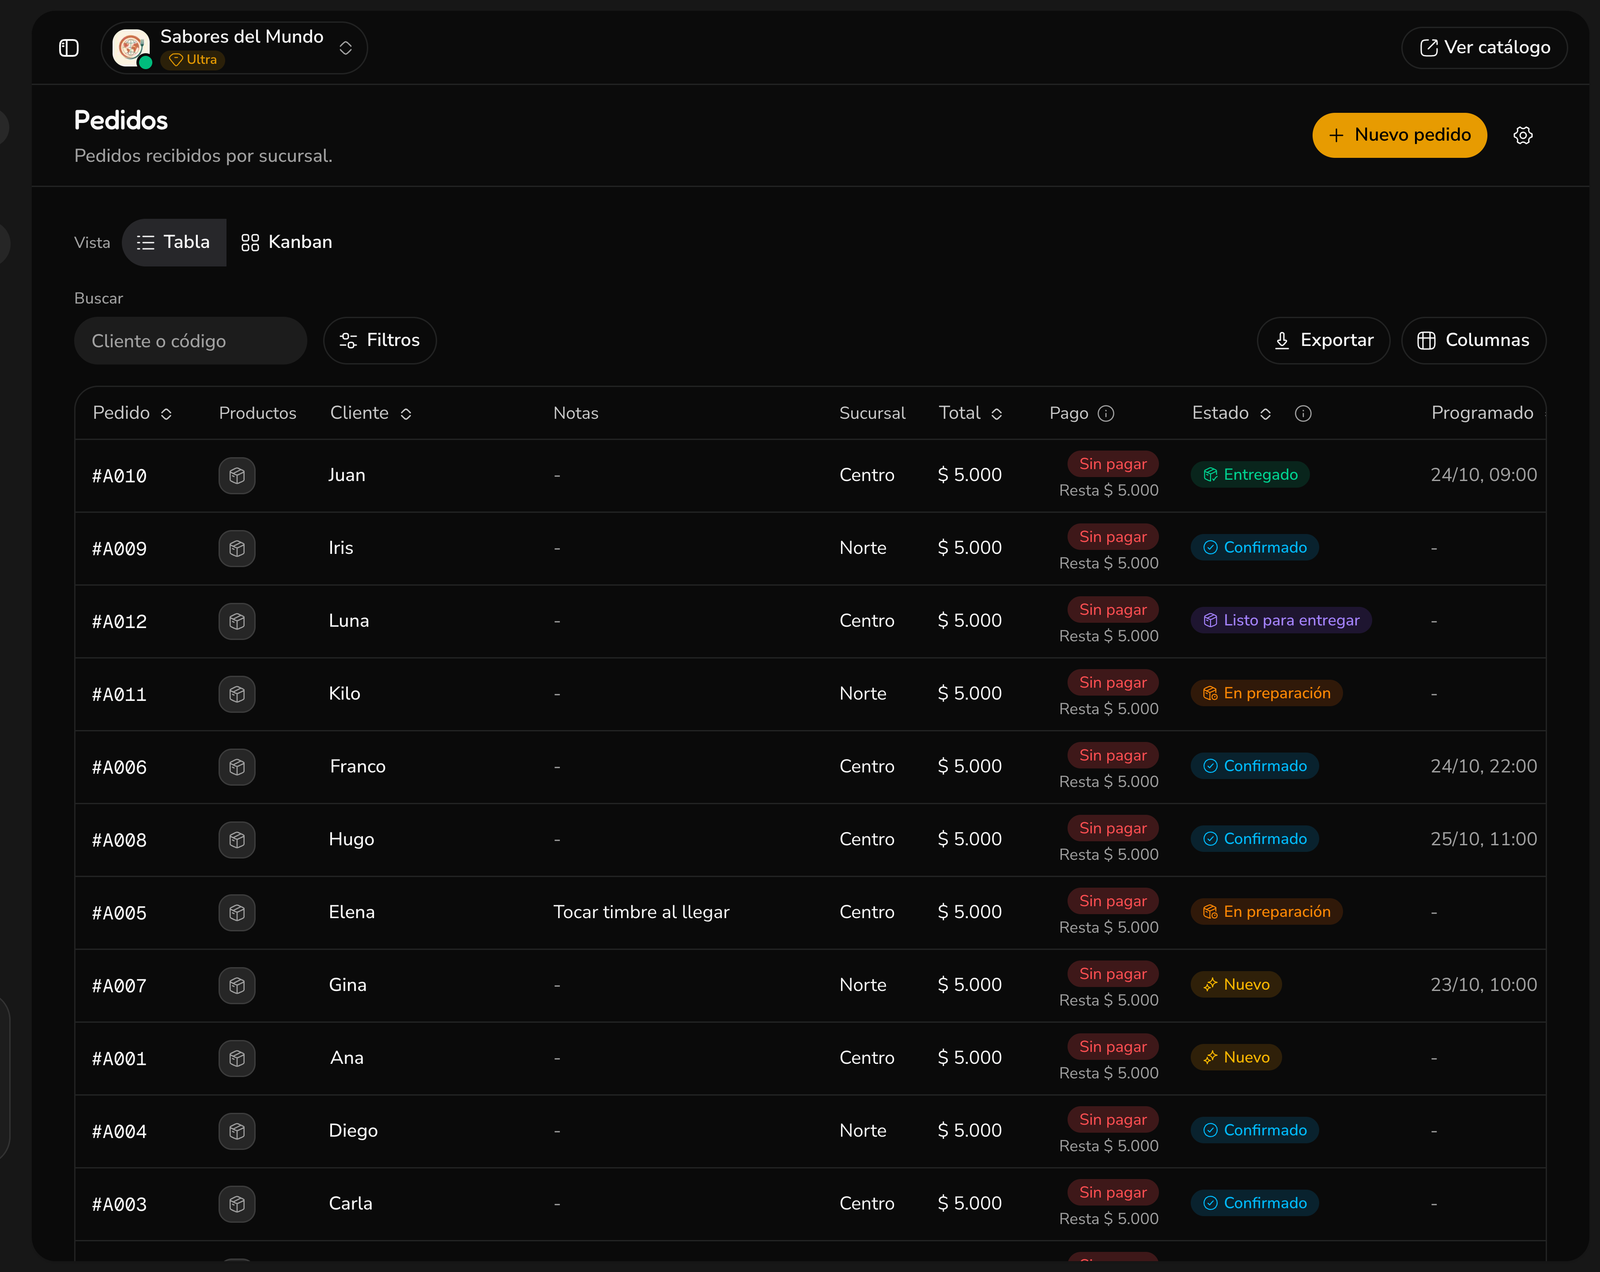Click En preparación status for Kilo

[1267, 694]
